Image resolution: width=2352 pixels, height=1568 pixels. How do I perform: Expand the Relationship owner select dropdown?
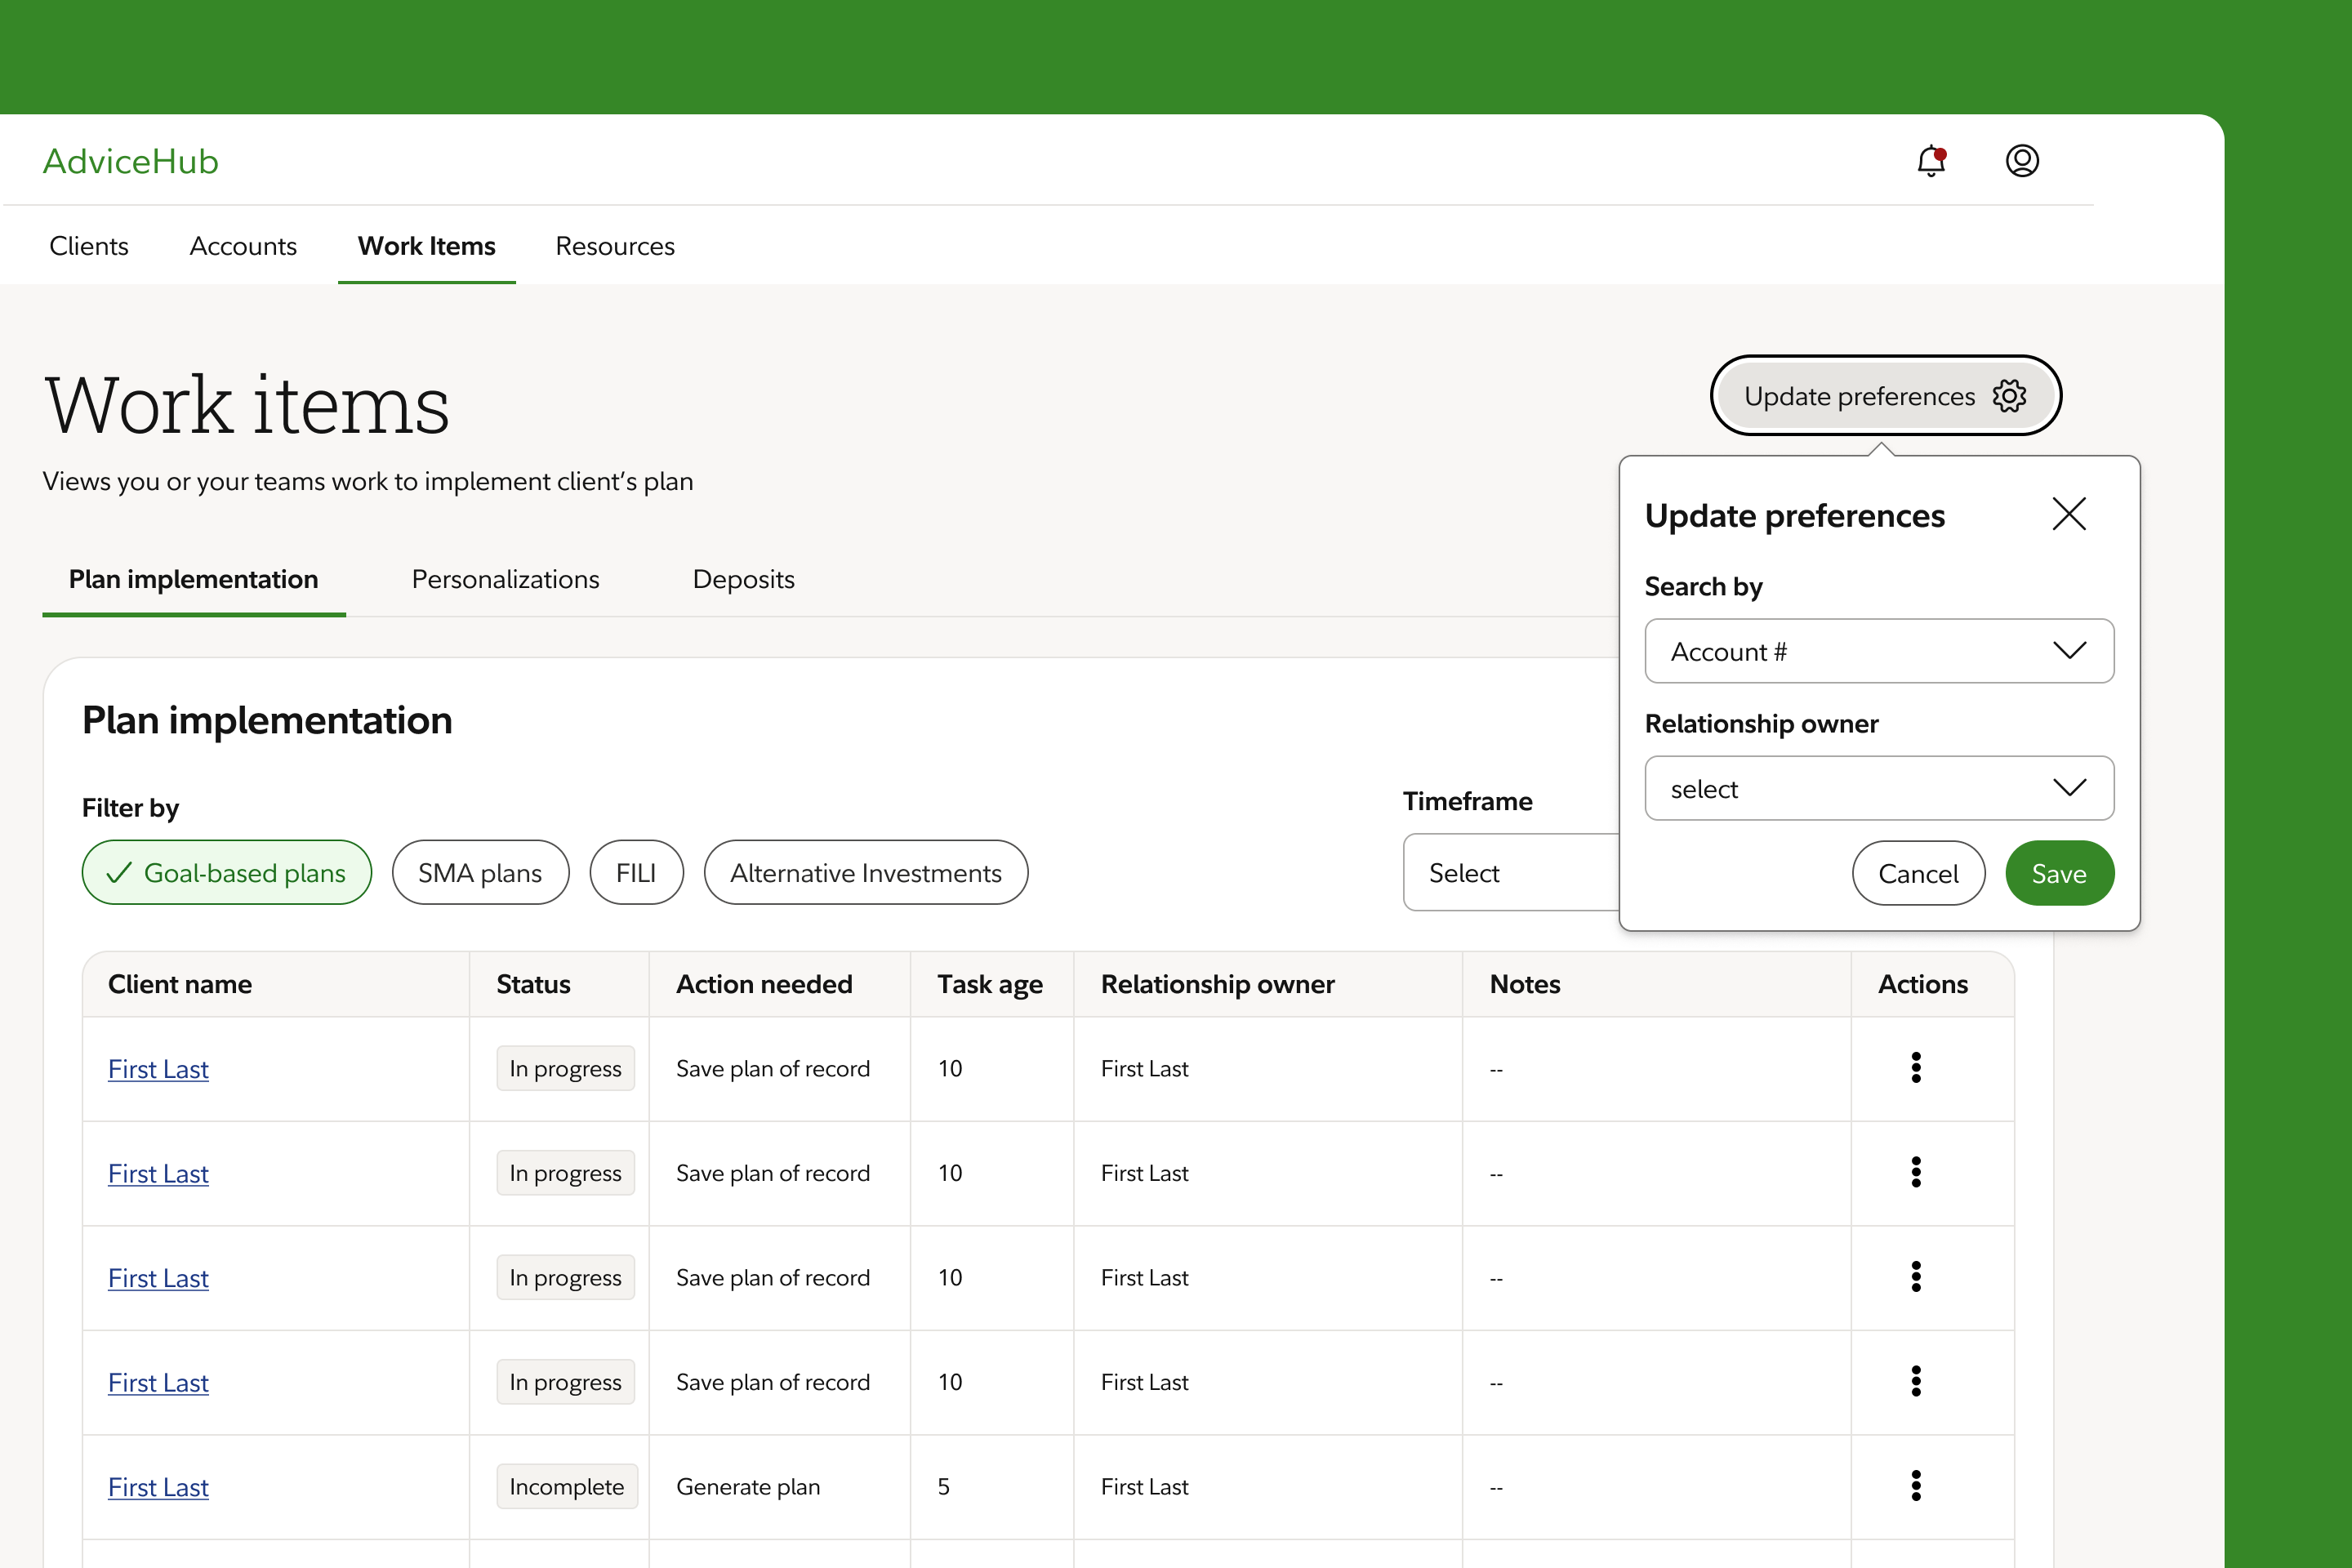(x=1879, y=788)
